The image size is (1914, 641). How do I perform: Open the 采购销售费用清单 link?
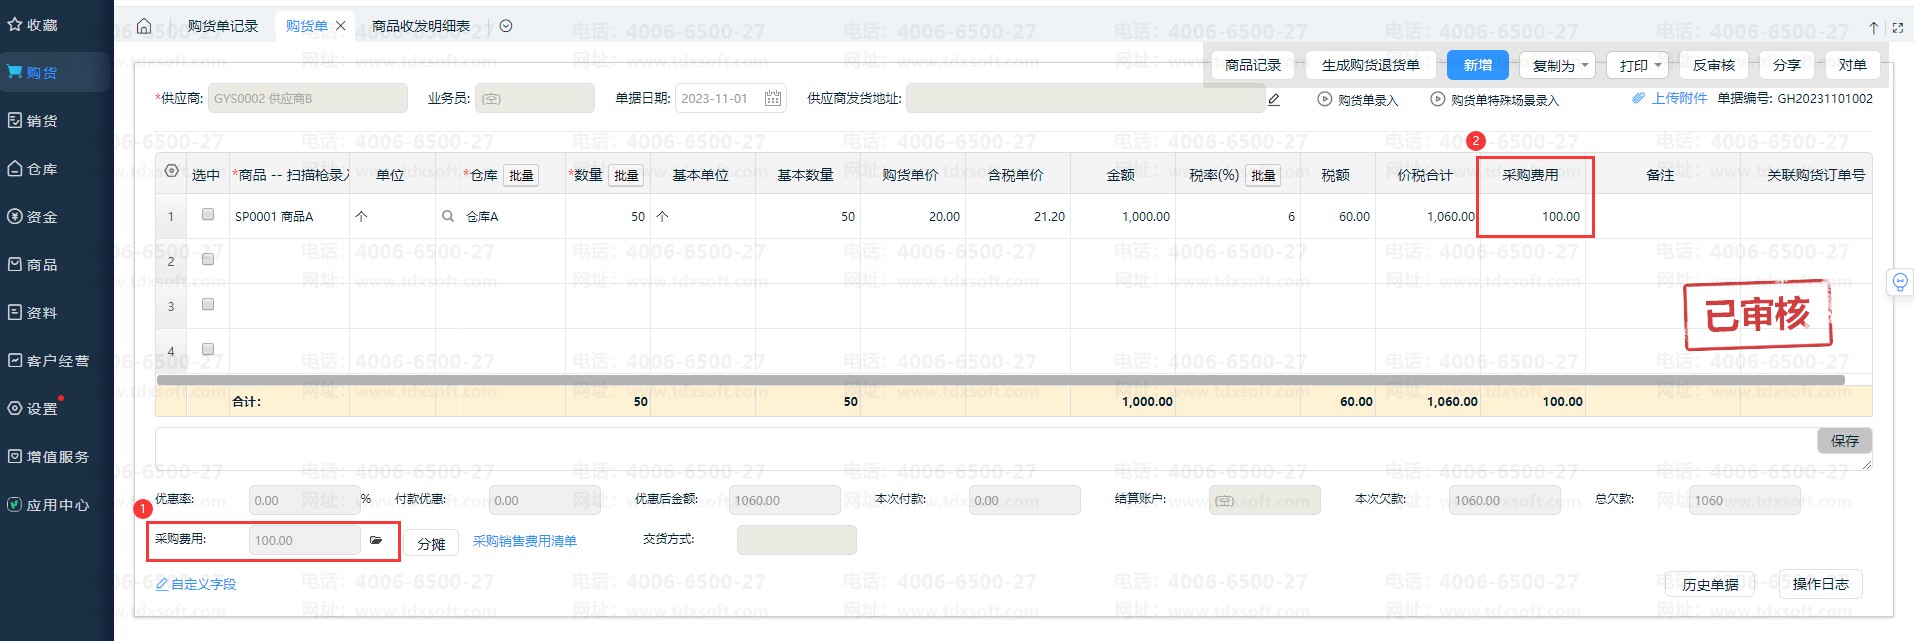[x=524, y=541]
